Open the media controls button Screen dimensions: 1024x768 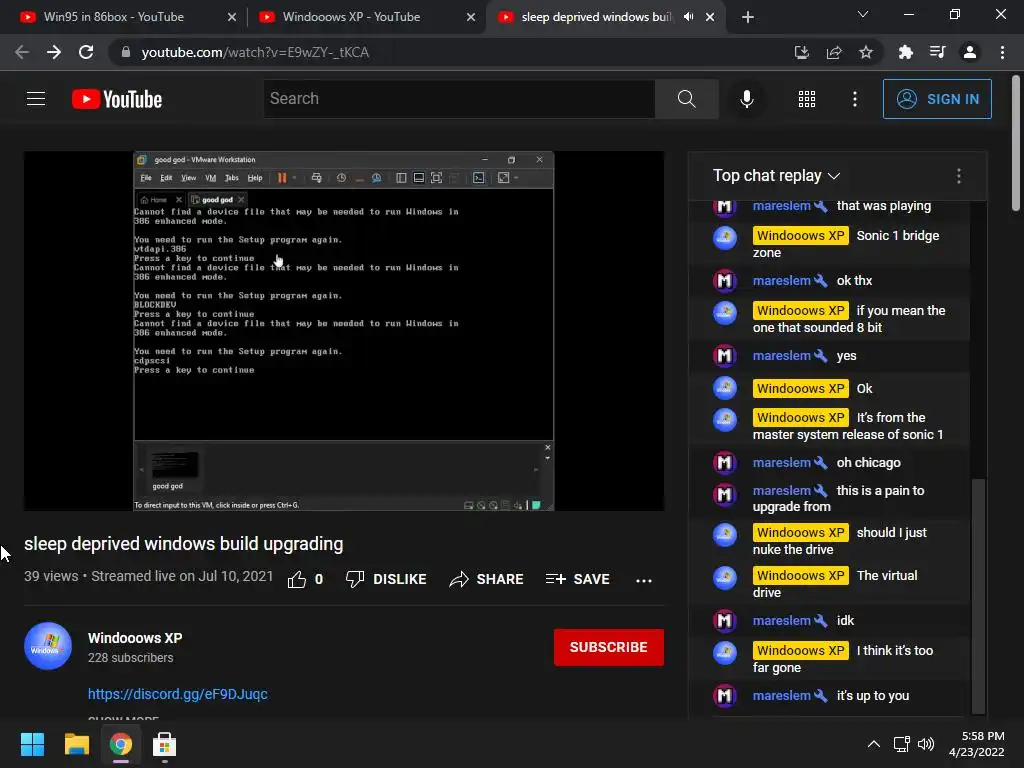coord(937,52)
